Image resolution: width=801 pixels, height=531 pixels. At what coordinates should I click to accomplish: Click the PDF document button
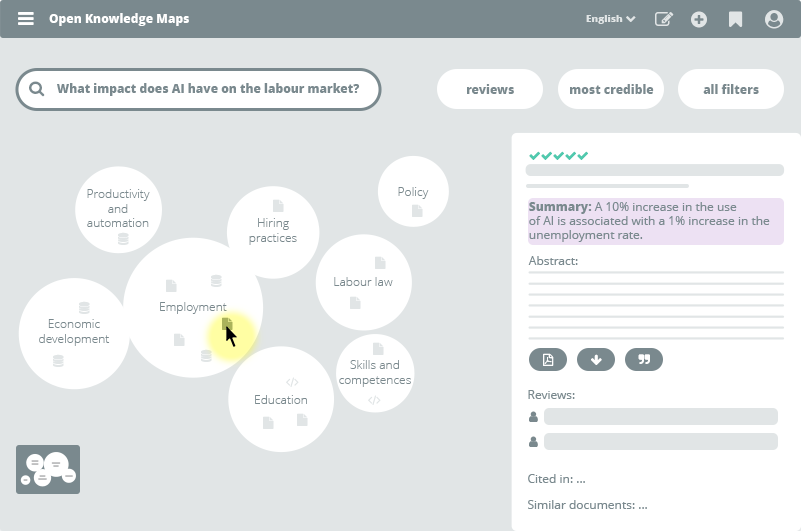tap(548, 359)
